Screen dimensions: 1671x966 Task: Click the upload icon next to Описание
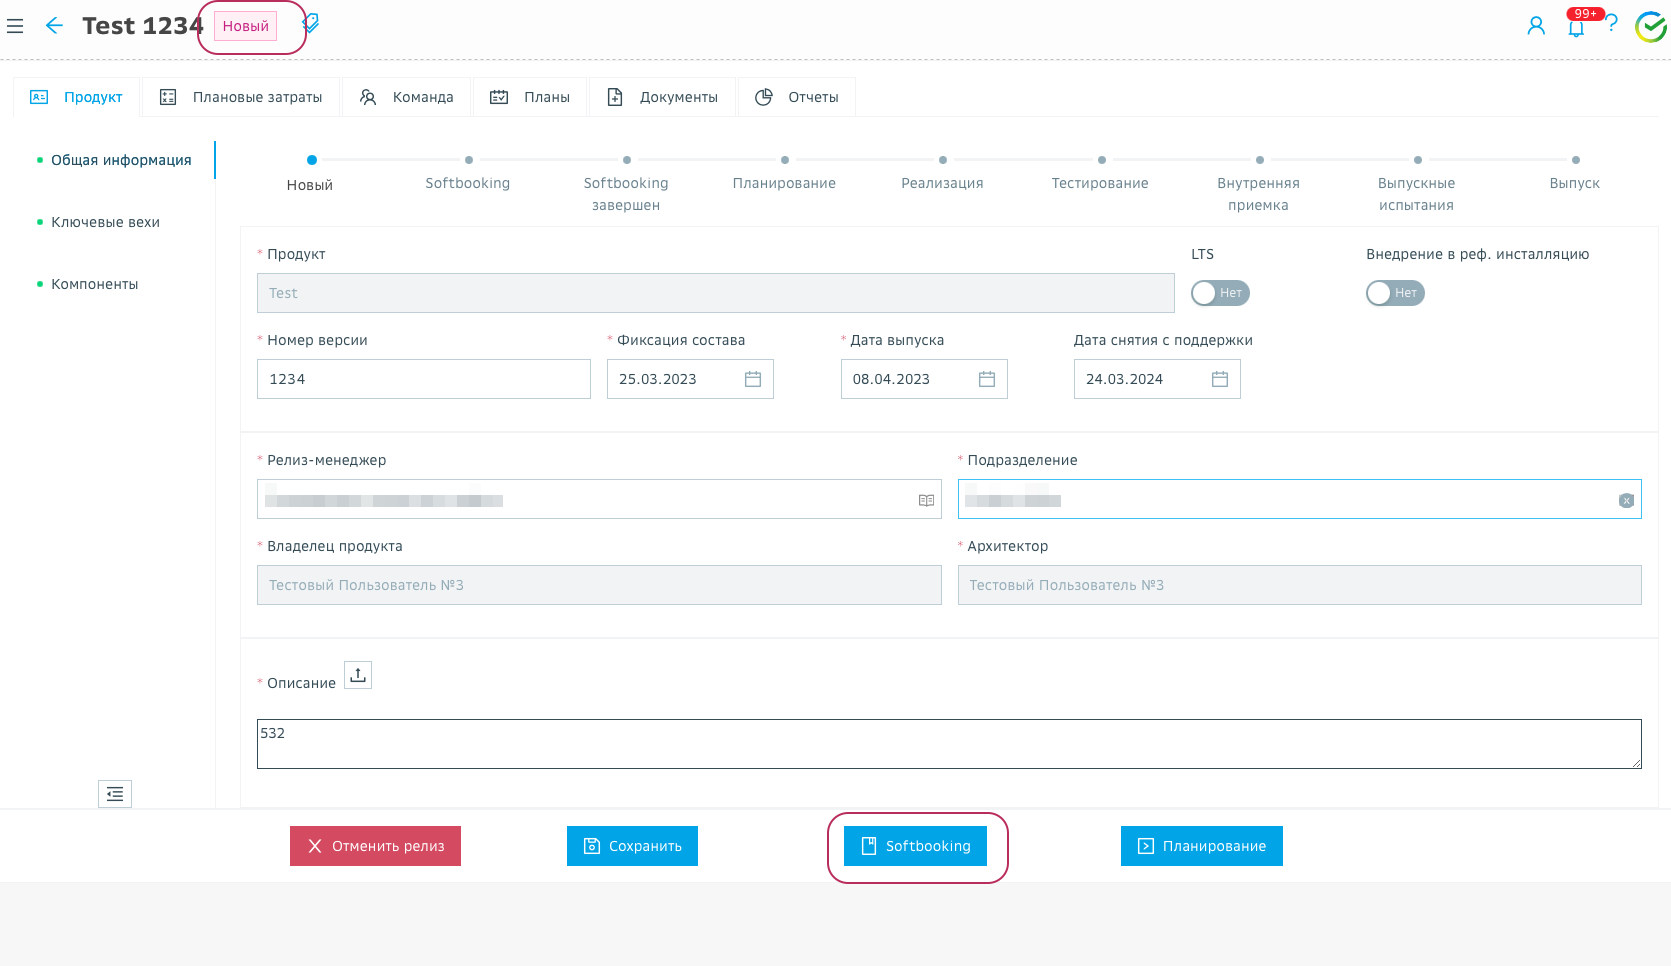[x=358, y=675]
